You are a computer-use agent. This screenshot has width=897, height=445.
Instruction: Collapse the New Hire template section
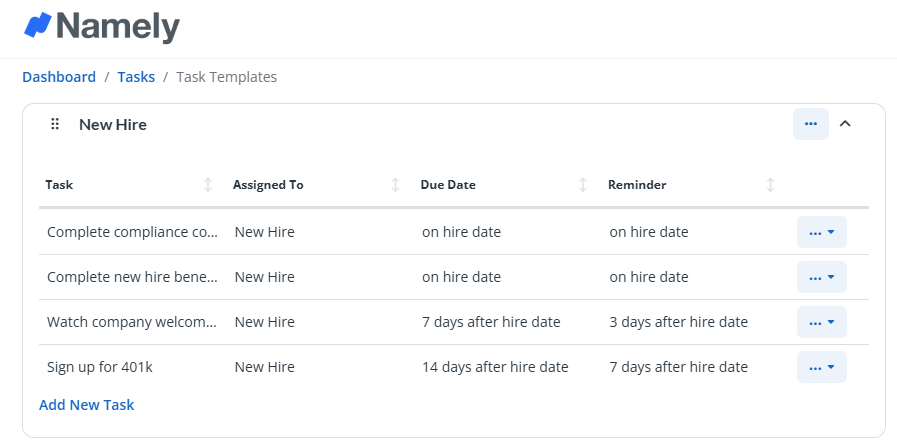tap(845, 124)
